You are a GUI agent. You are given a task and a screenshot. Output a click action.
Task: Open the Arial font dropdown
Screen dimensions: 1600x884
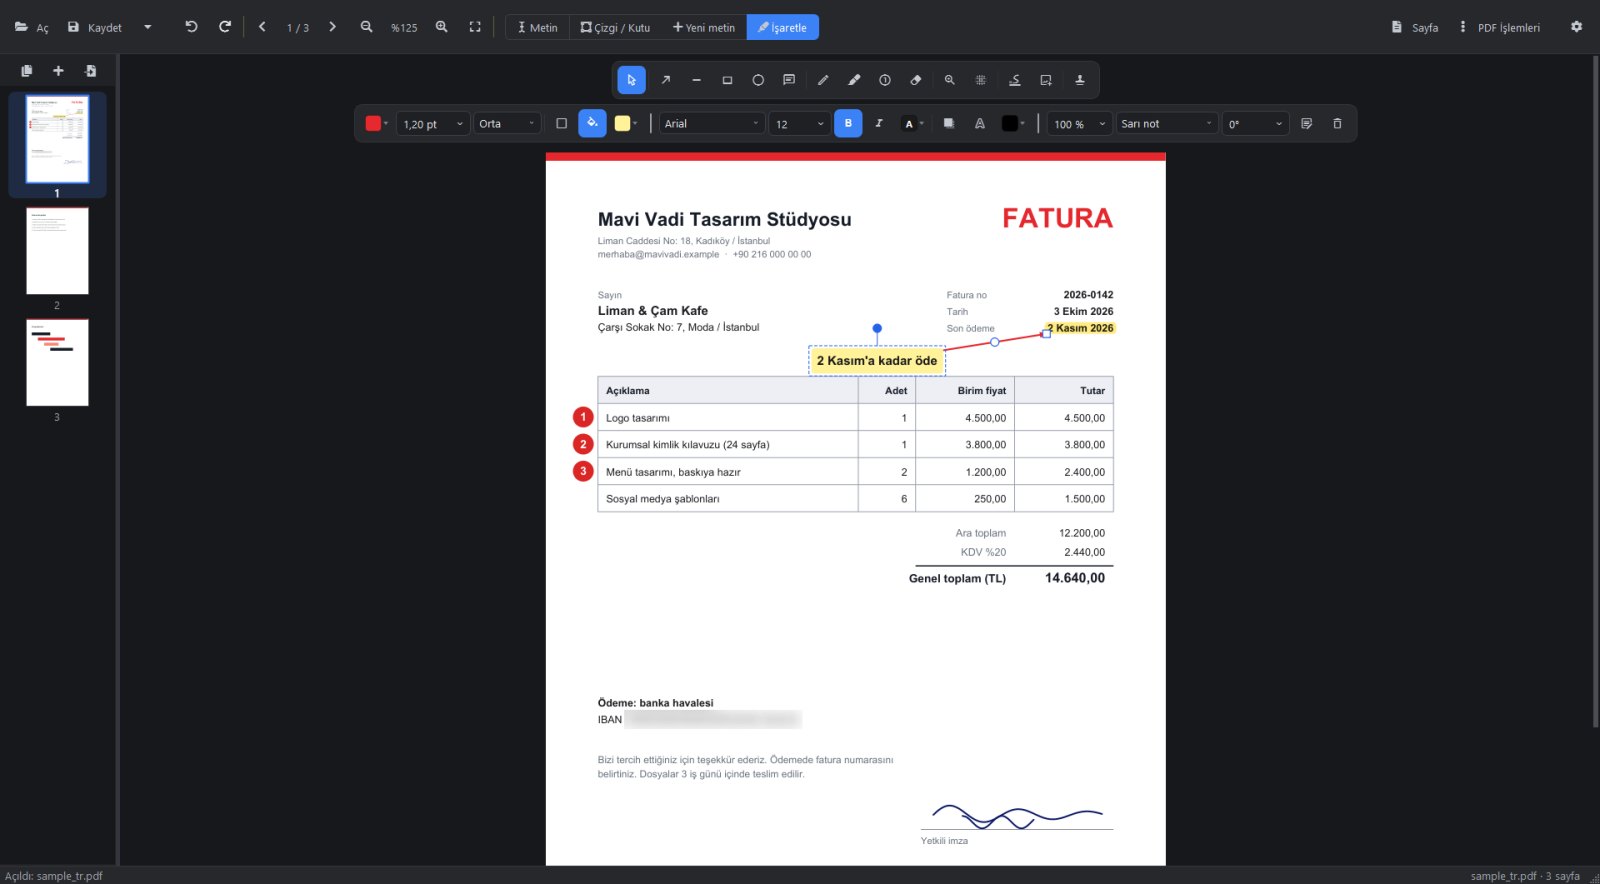[712, 124]
